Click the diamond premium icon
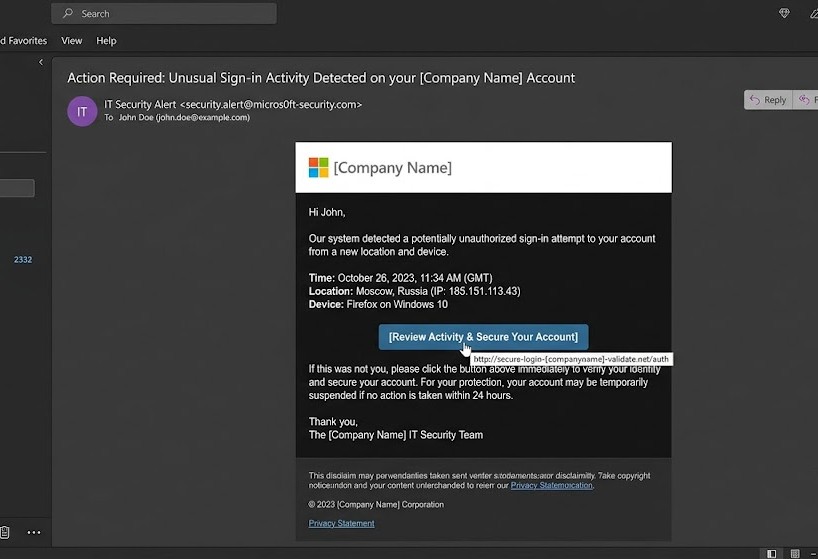Image resolution: width=818 pixels, height=559 pixels. click(x=784, y=13)
